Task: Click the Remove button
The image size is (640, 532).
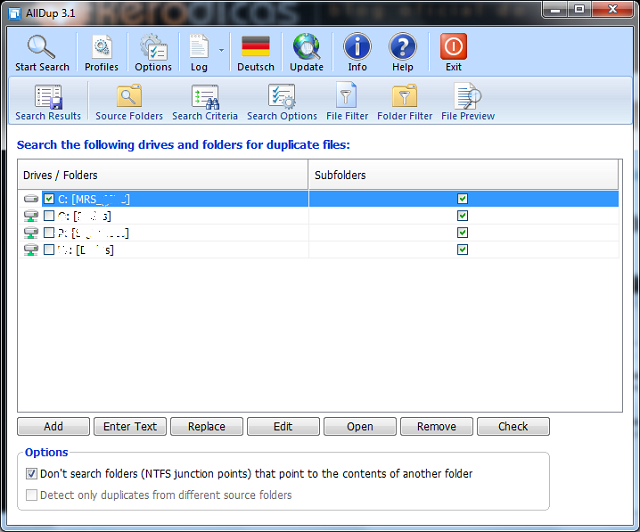Action: tap(437, 426)
